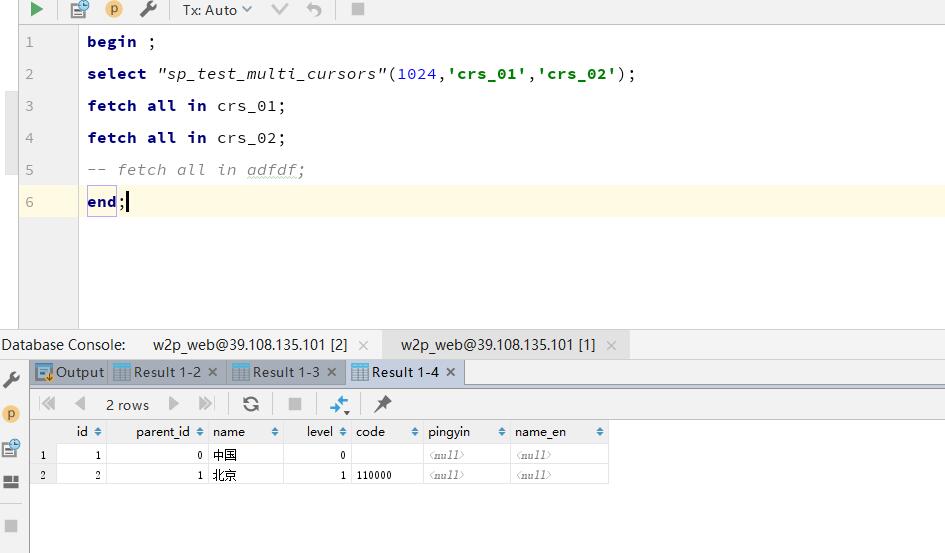Viewport: 945px width, 553px height.
Task: Close the Result 1-4 tab
Action: [x=450, y=372]
